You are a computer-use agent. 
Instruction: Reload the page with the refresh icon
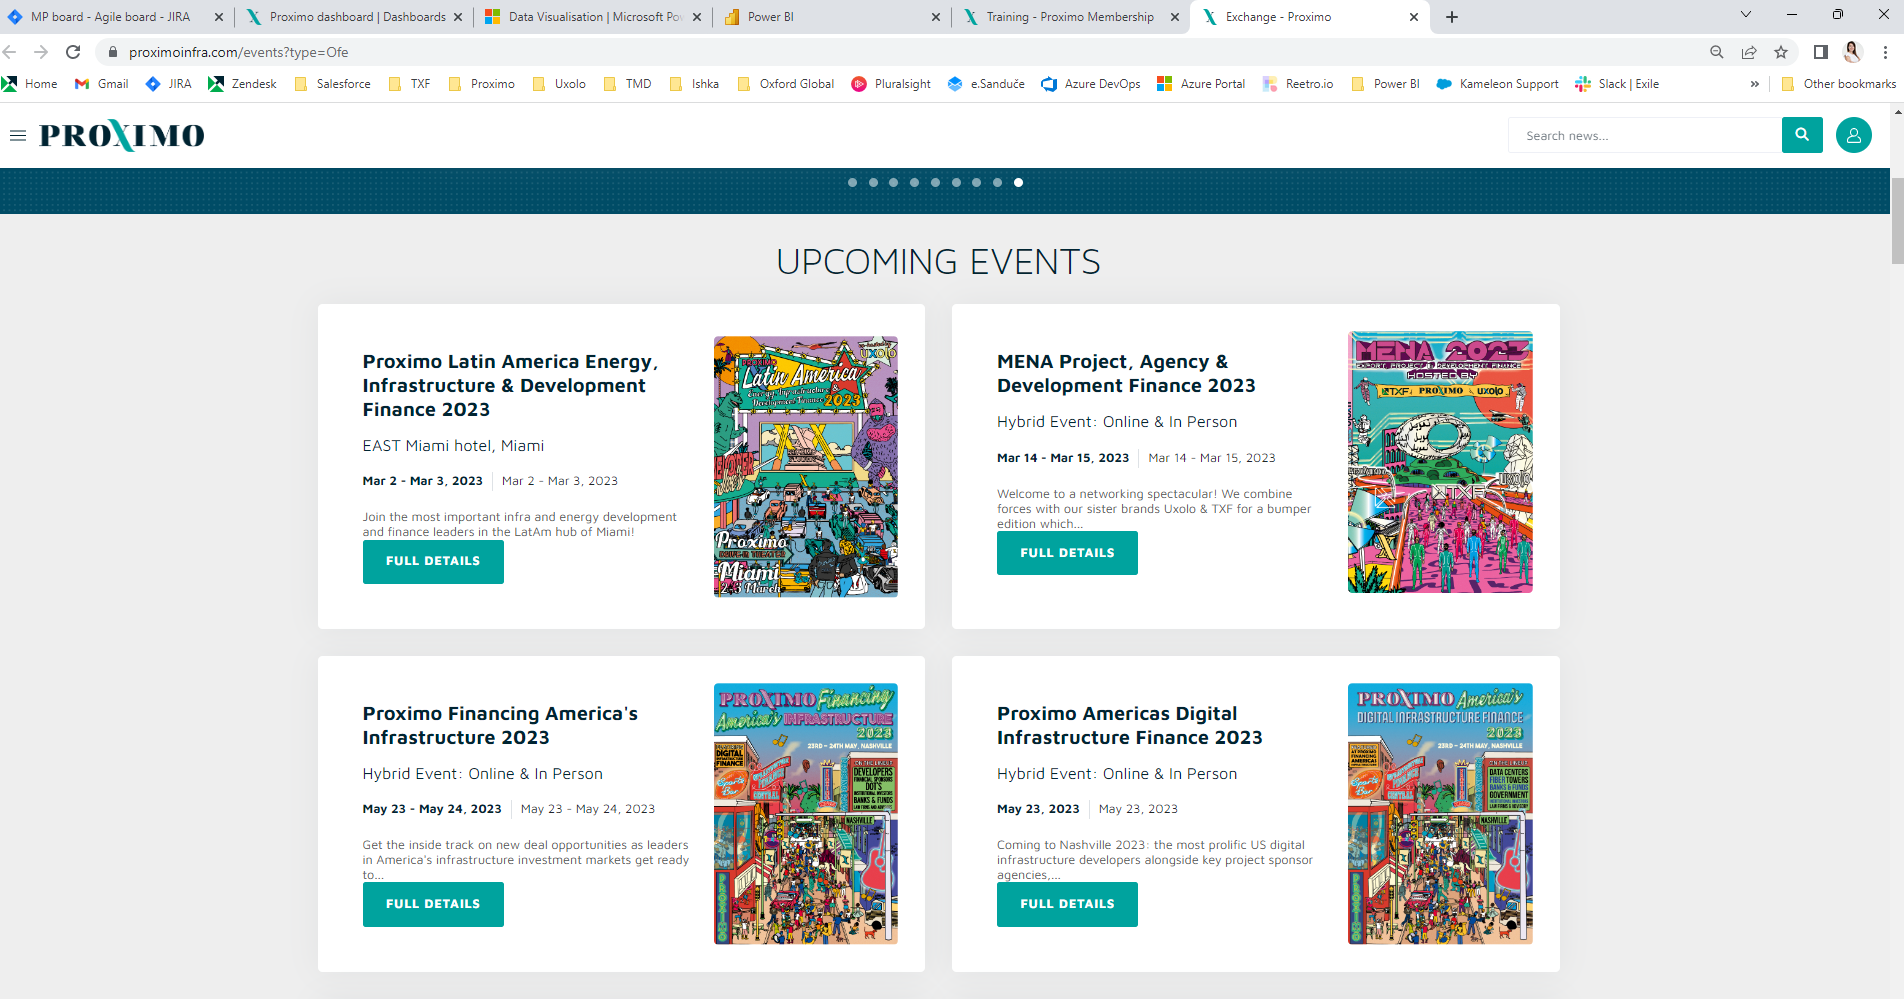[x=73, y=52]
